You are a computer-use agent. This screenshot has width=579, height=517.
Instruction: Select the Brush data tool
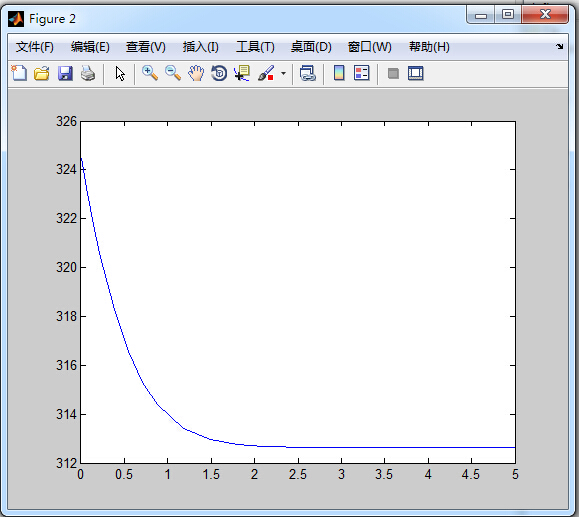tap(266, 73)
